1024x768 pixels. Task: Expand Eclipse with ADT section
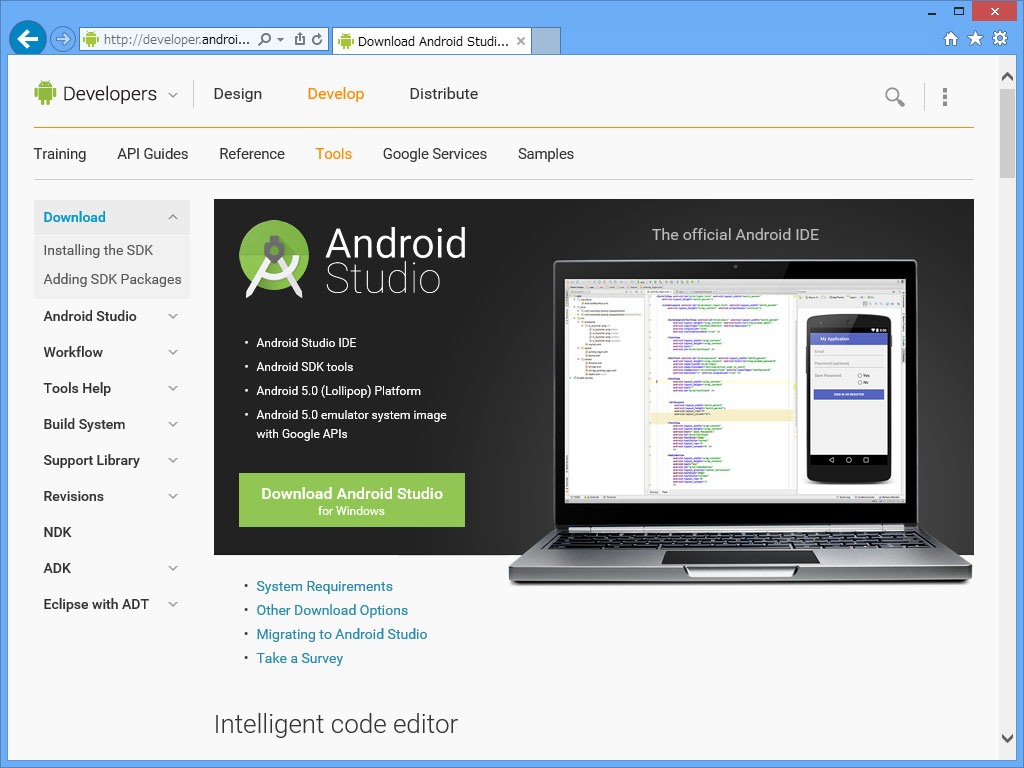click(173, 604)
